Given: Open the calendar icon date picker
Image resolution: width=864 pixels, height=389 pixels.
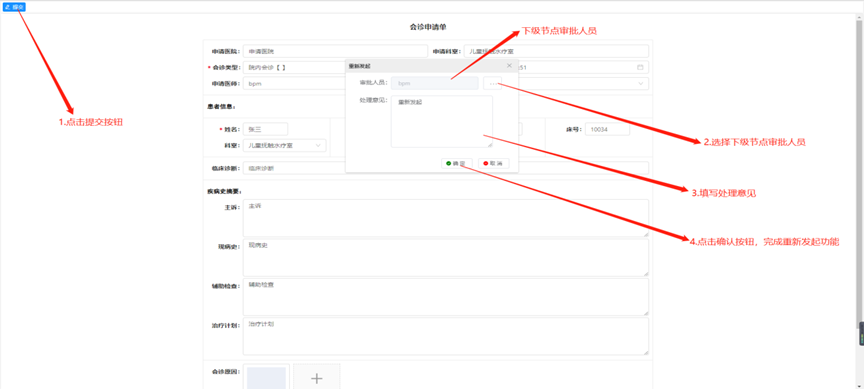Looking at the screenshot, I should click(x=640, y=67).
